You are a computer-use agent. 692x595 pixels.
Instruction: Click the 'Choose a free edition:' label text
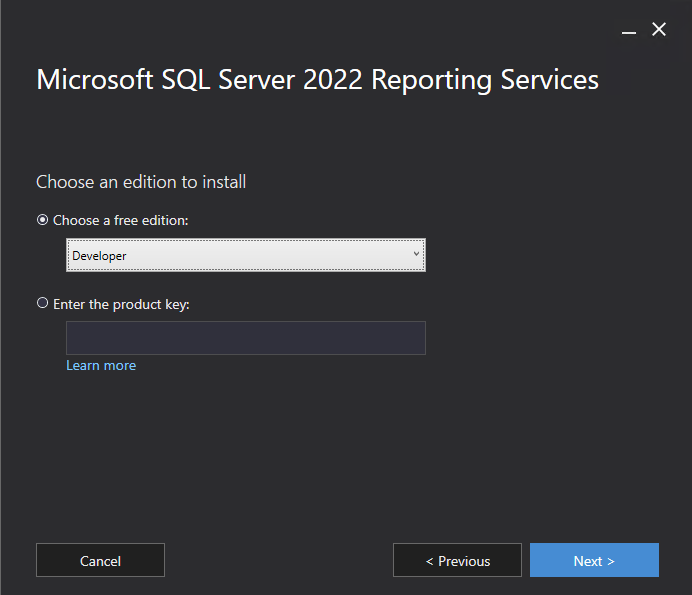pyautogui.click(x=120, y=220)
